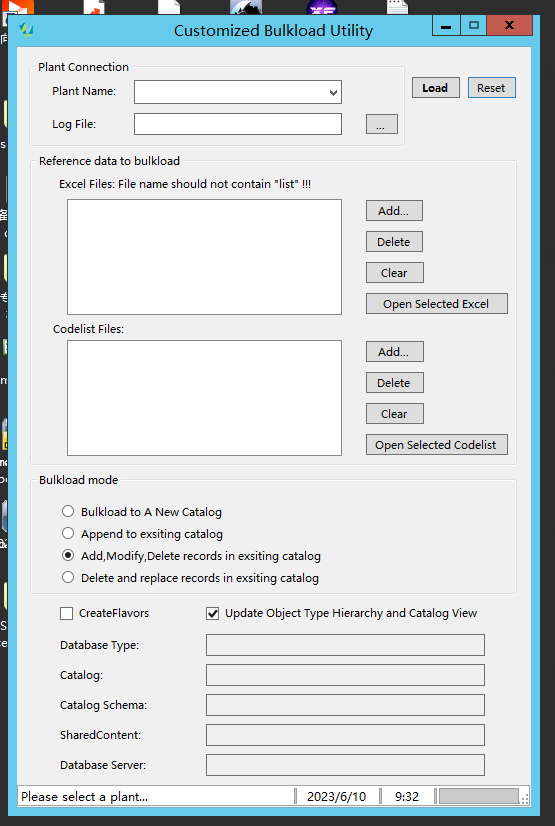Select Delete and replace records option
Viewport: 555px width, 826px height.
[x=68, y=578]
